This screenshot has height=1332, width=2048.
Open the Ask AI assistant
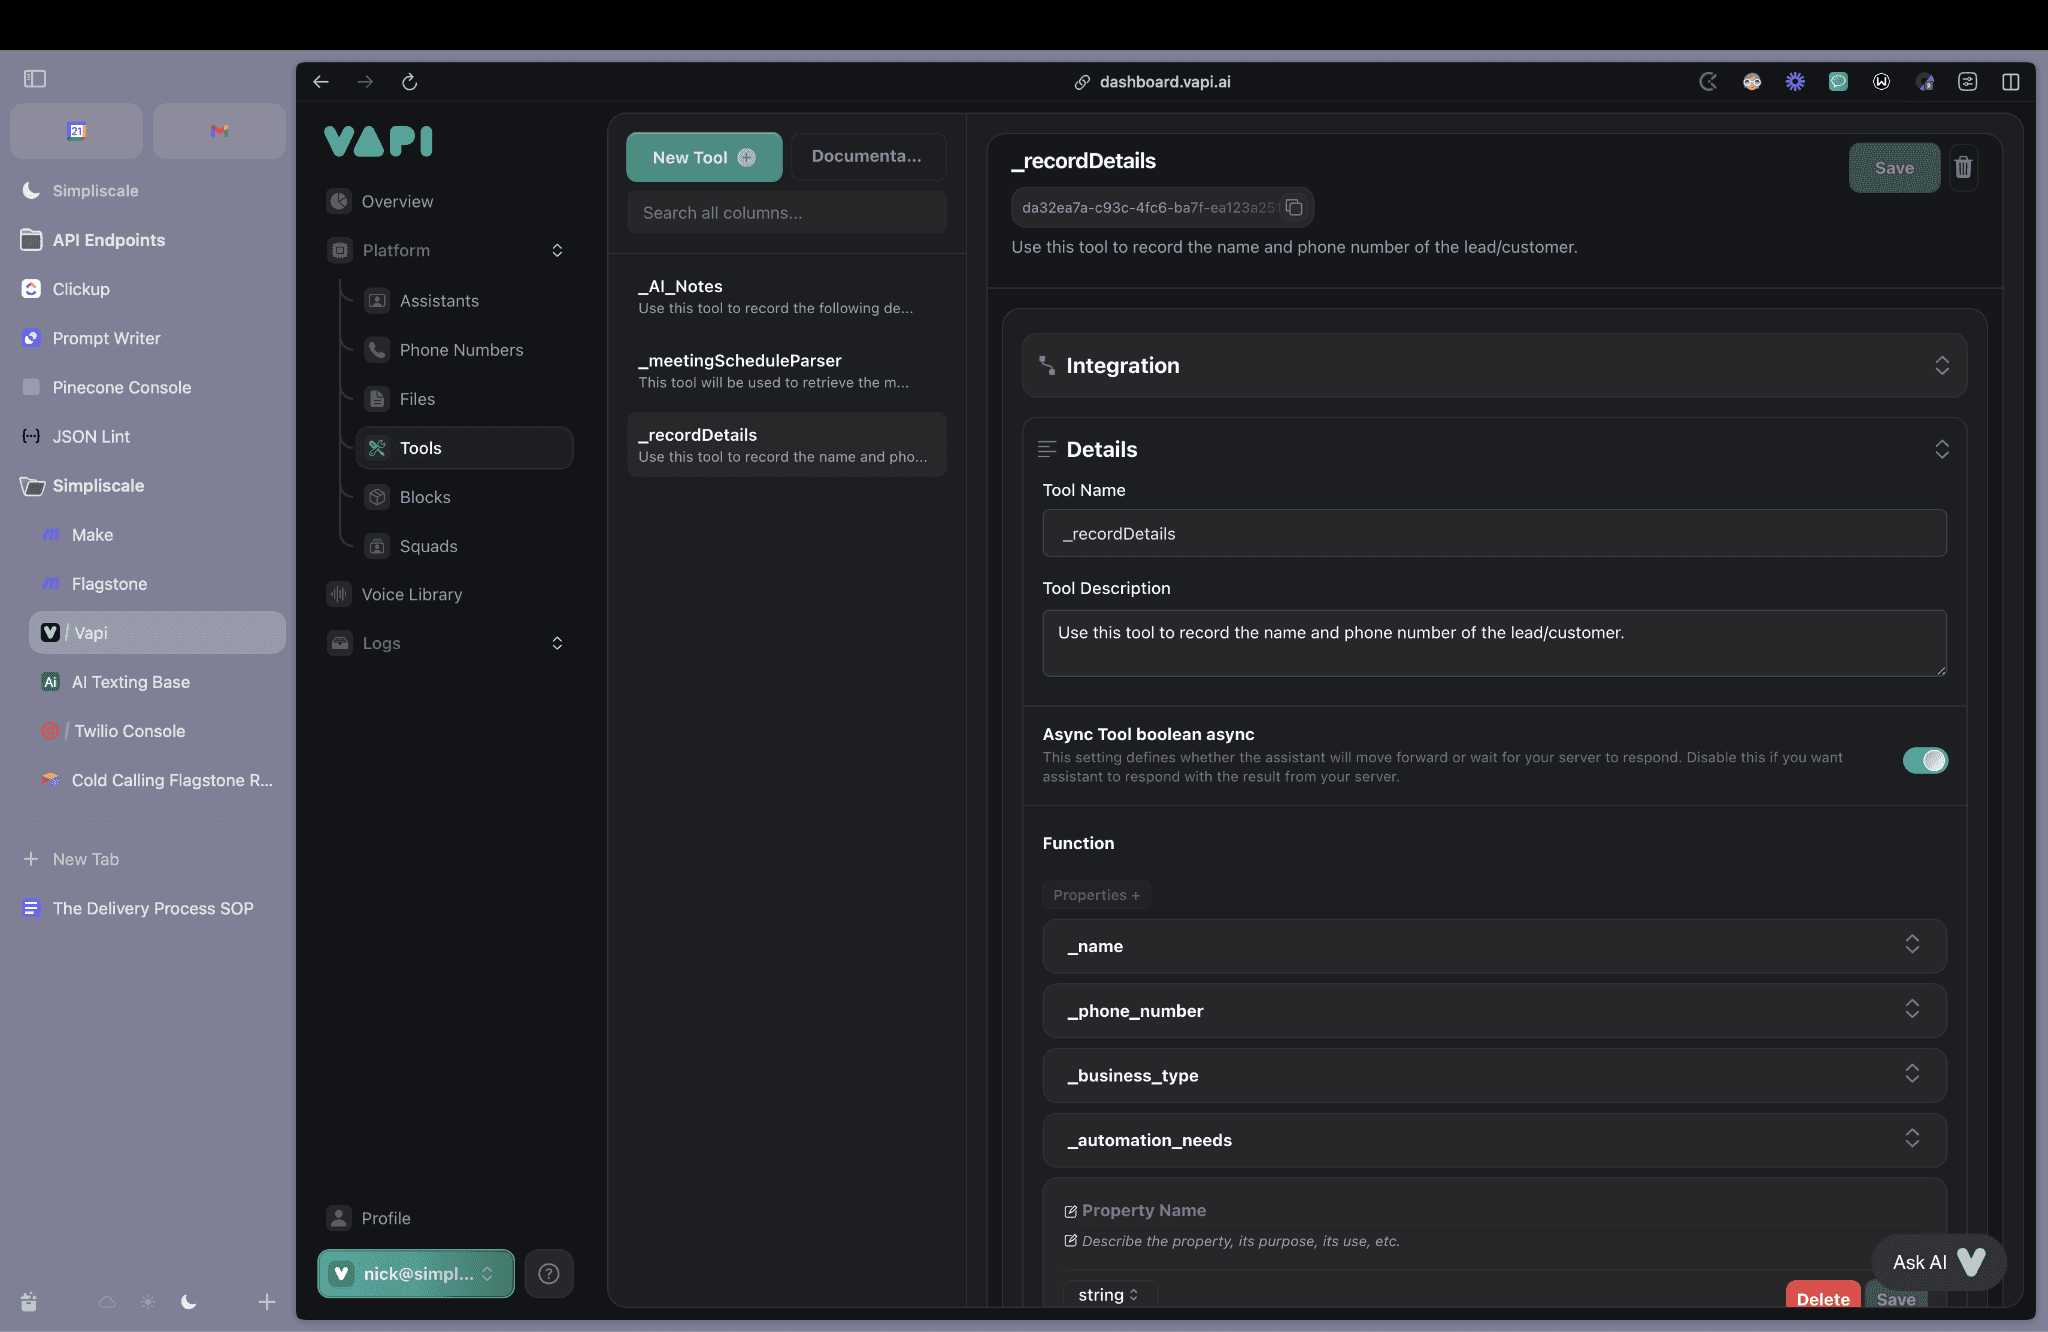click(x=1939, y=1262)
